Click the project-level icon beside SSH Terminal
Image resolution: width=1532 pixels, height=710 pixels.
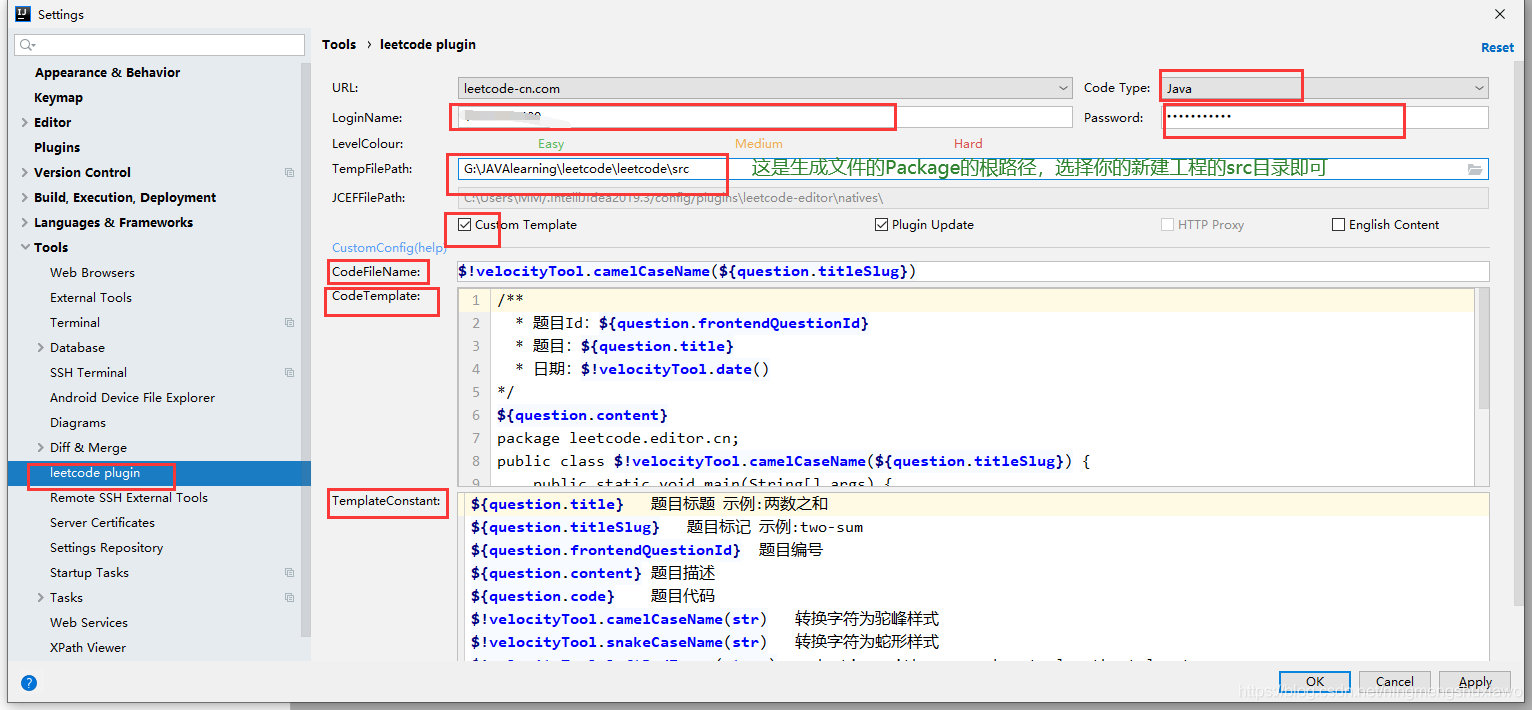point(289,373)
